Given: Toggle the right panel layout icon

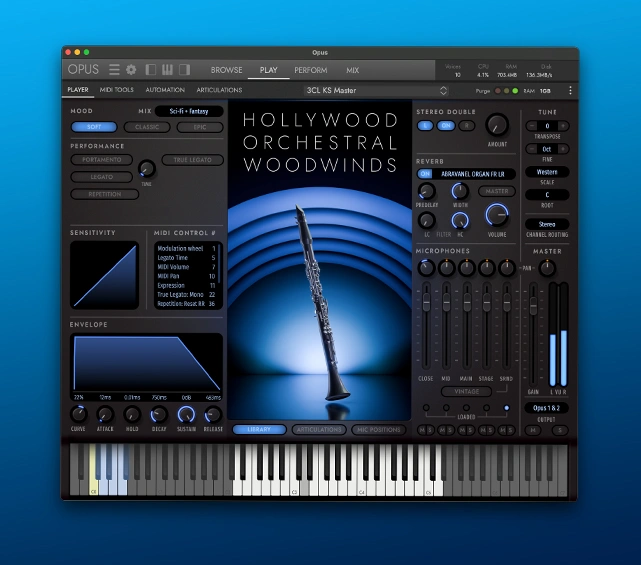Looking at the screenshot, I should 184,70.
